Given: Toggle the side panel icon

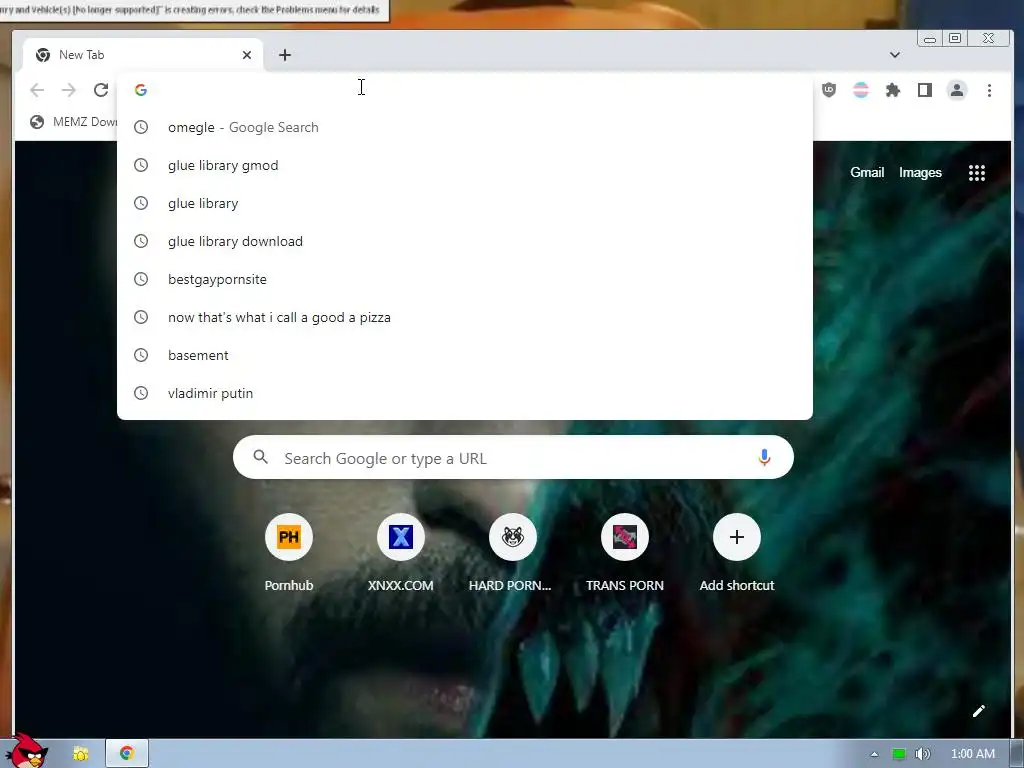Looking at the screenshot, I should 925,90.
